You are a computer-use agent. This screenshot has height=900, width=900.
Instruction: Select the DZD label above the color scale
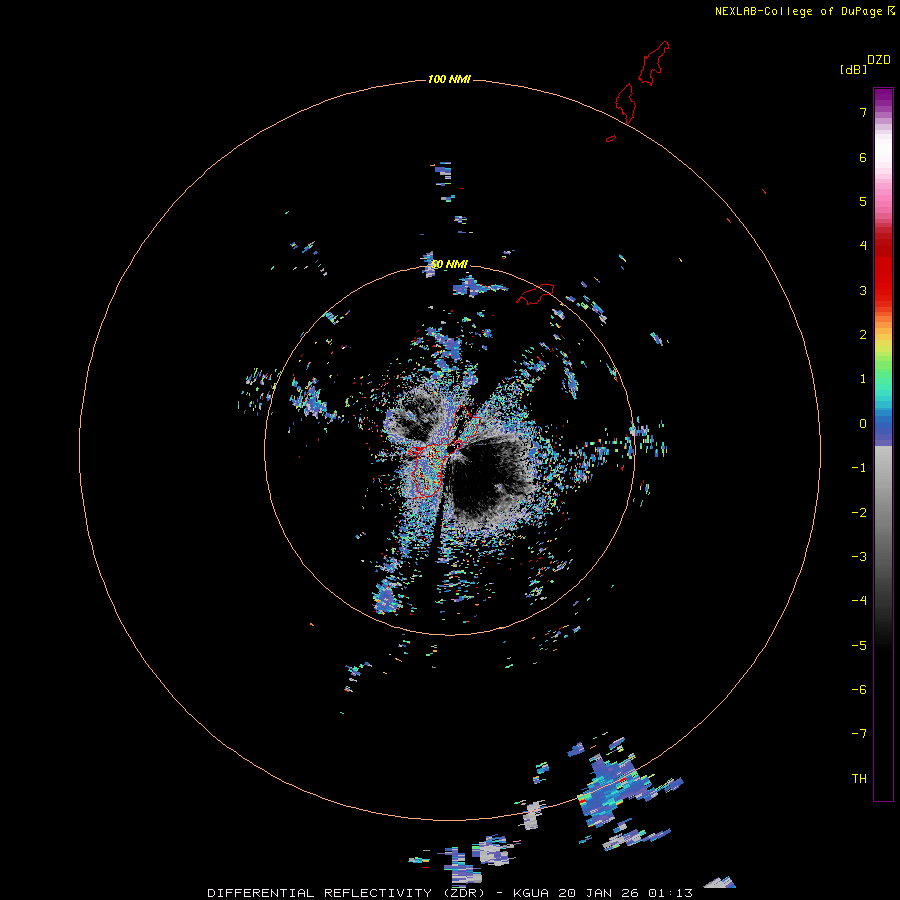879,60
